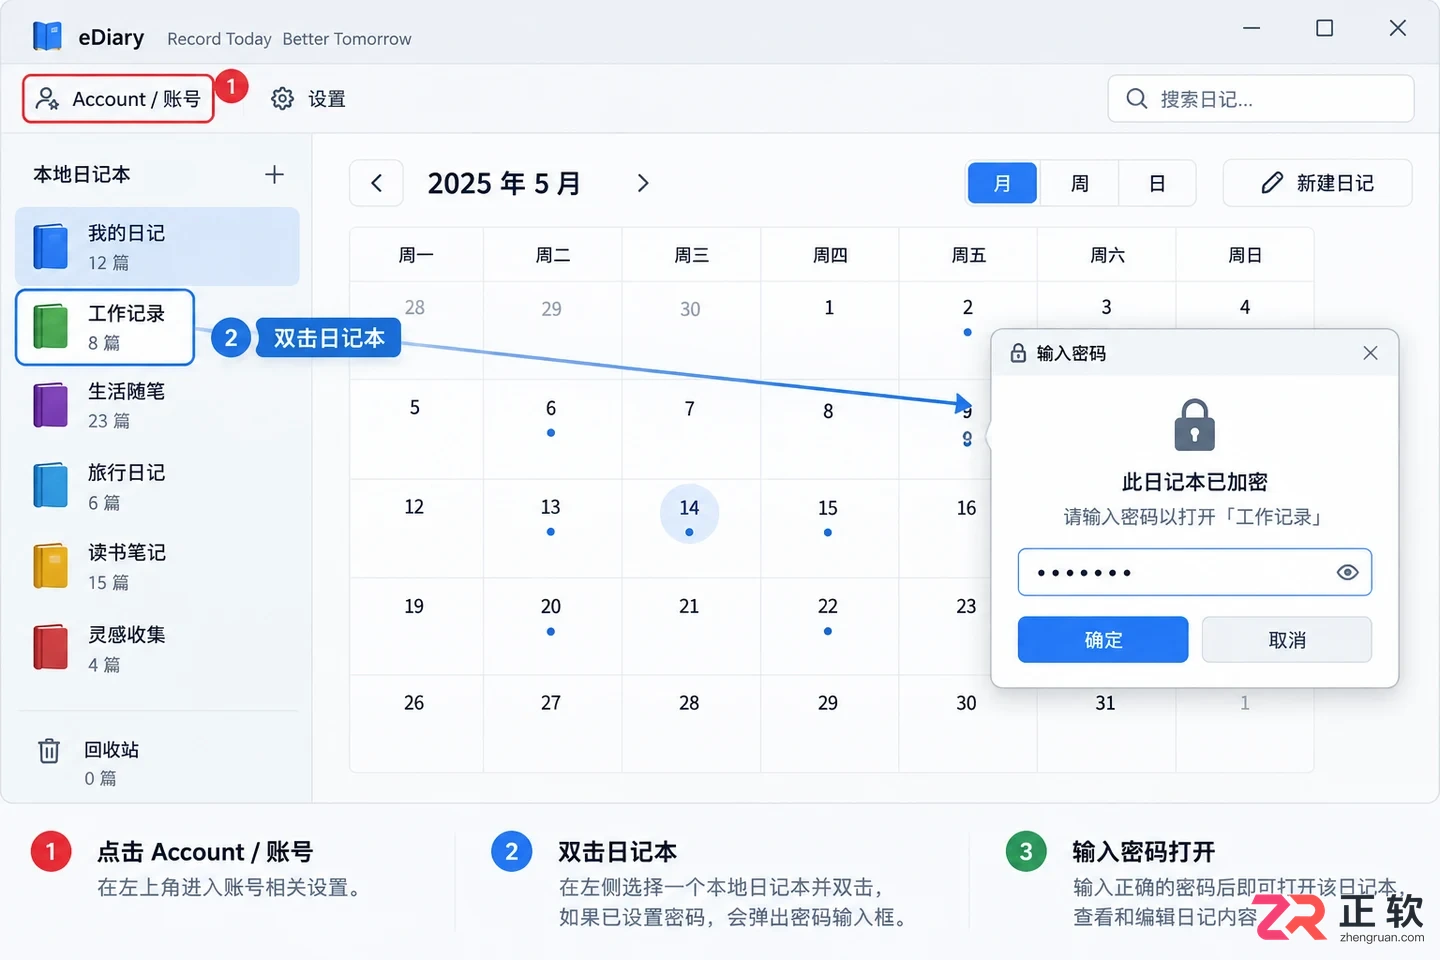Select the 读书笔记 notebook
Image resolution: width=1440 pixels, height=960 pixels.
[157, 566]
